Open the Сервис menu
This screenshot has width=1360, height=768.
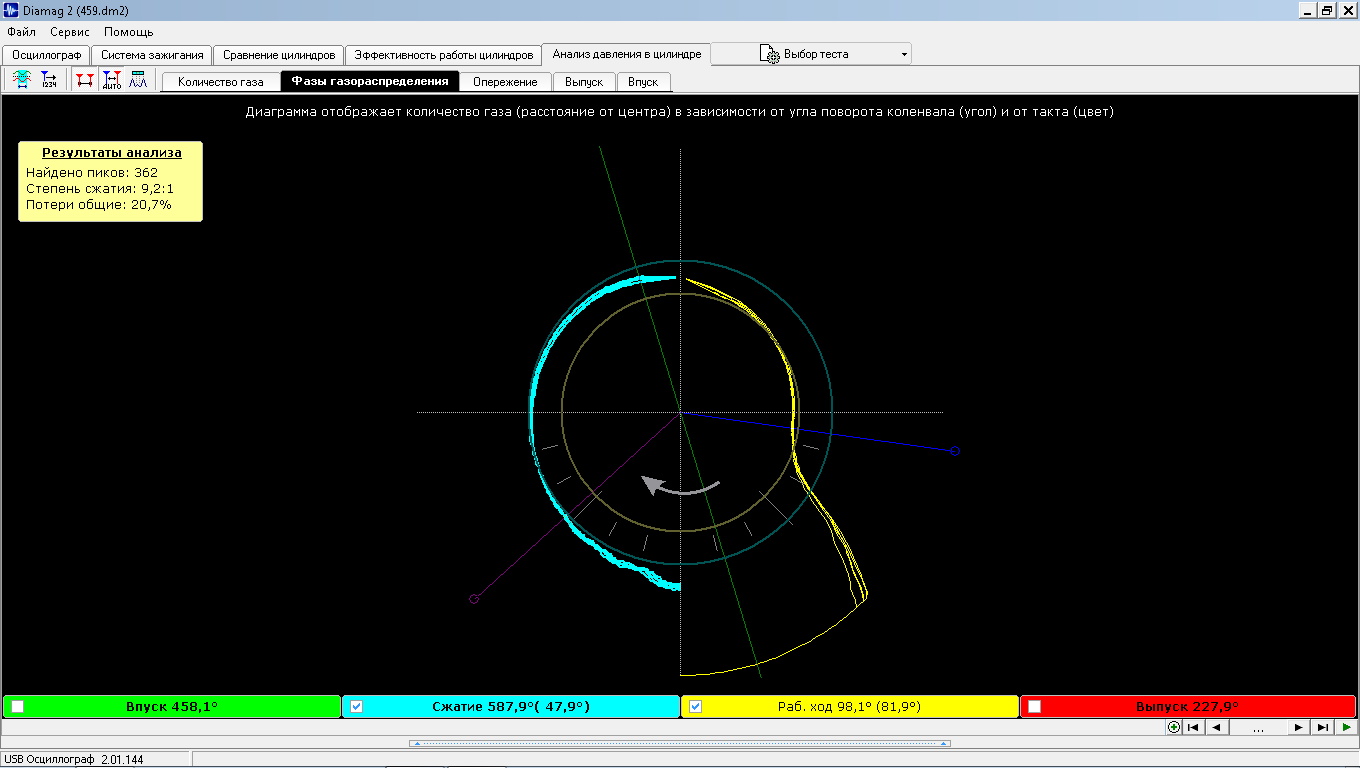point(70,32)
